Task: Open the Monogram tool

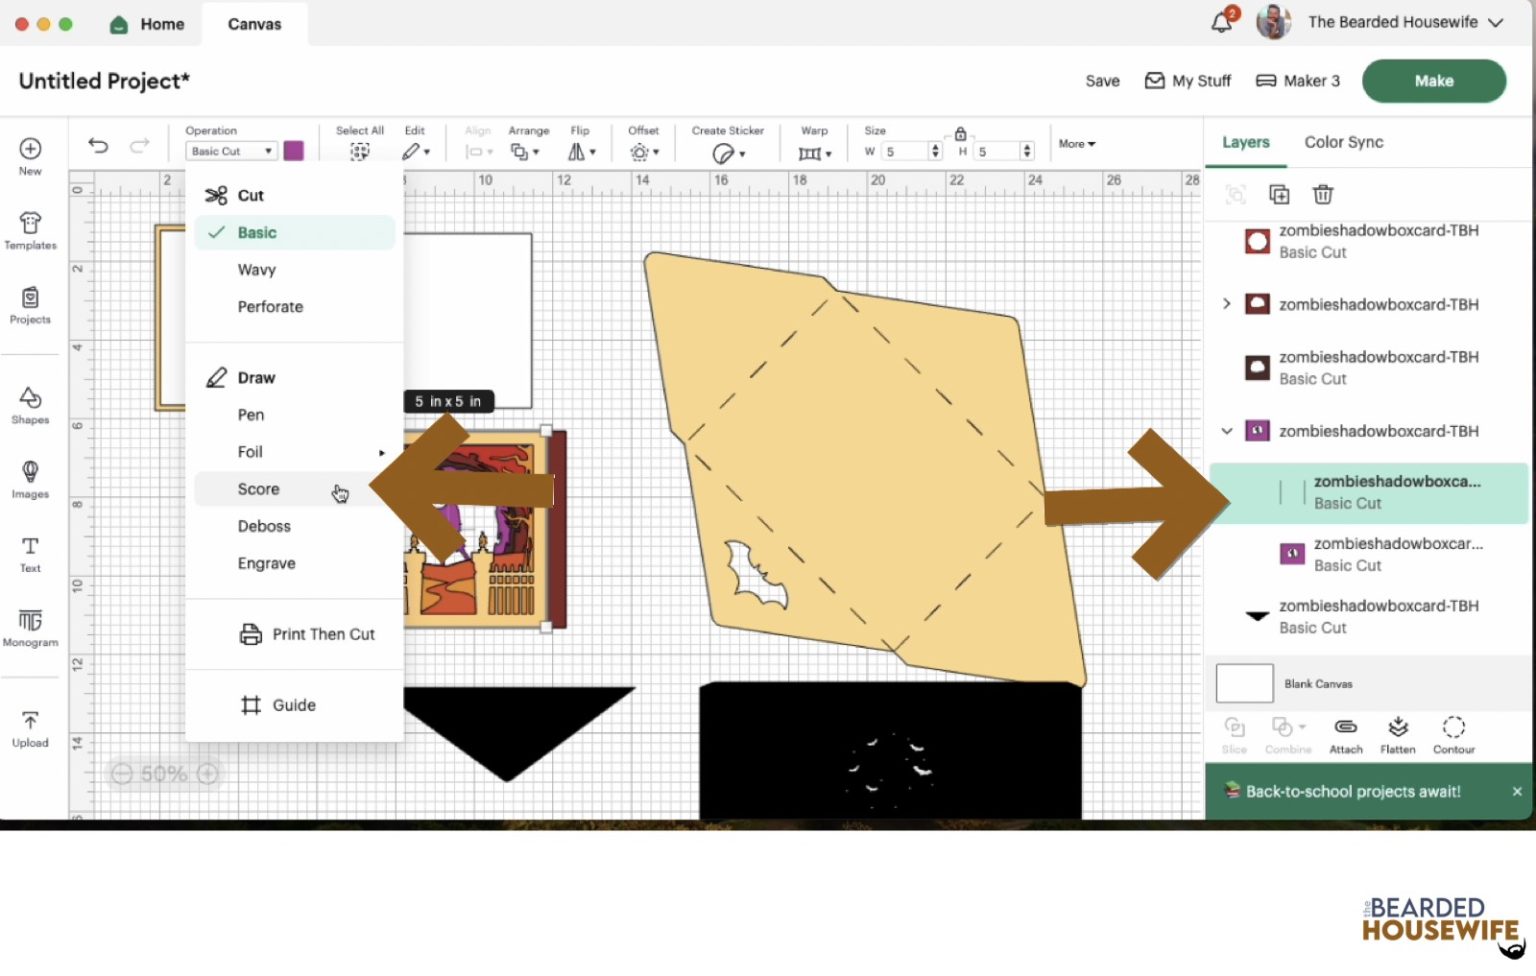Action: click(x=30, y=628)
